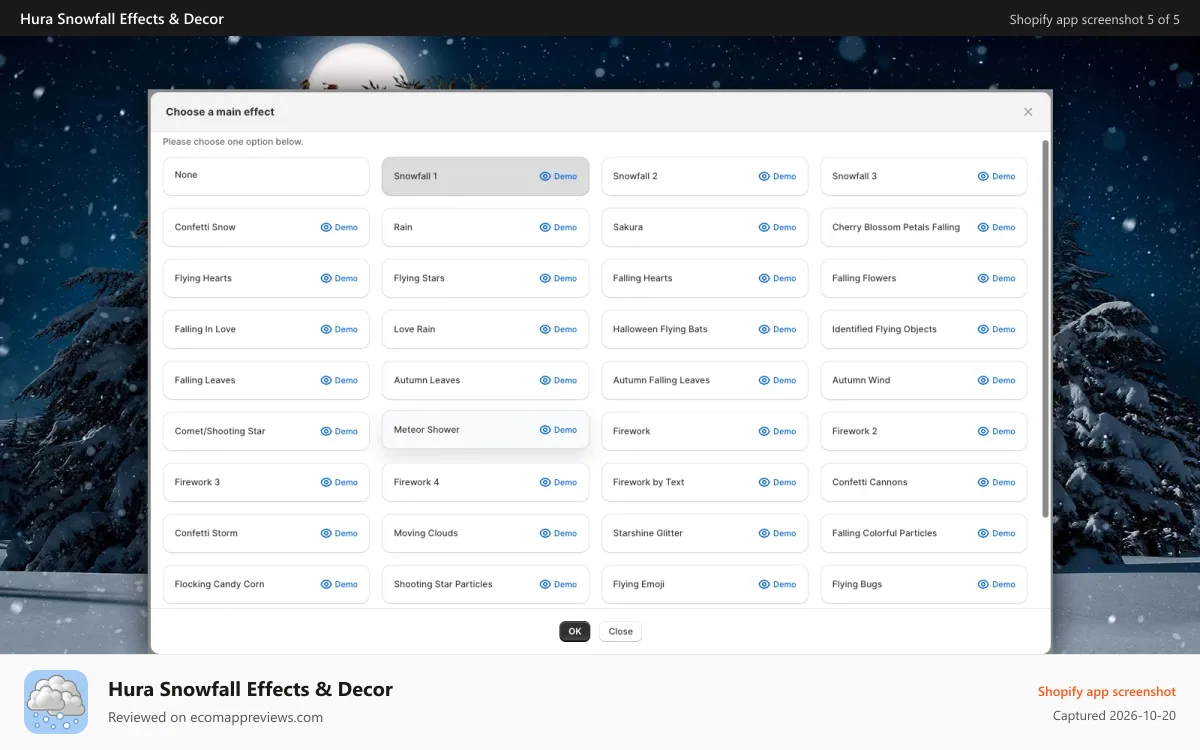Pick the Flying Emoji effect
The height and width of the screenshot is (750, 1200).
(705, 584)
